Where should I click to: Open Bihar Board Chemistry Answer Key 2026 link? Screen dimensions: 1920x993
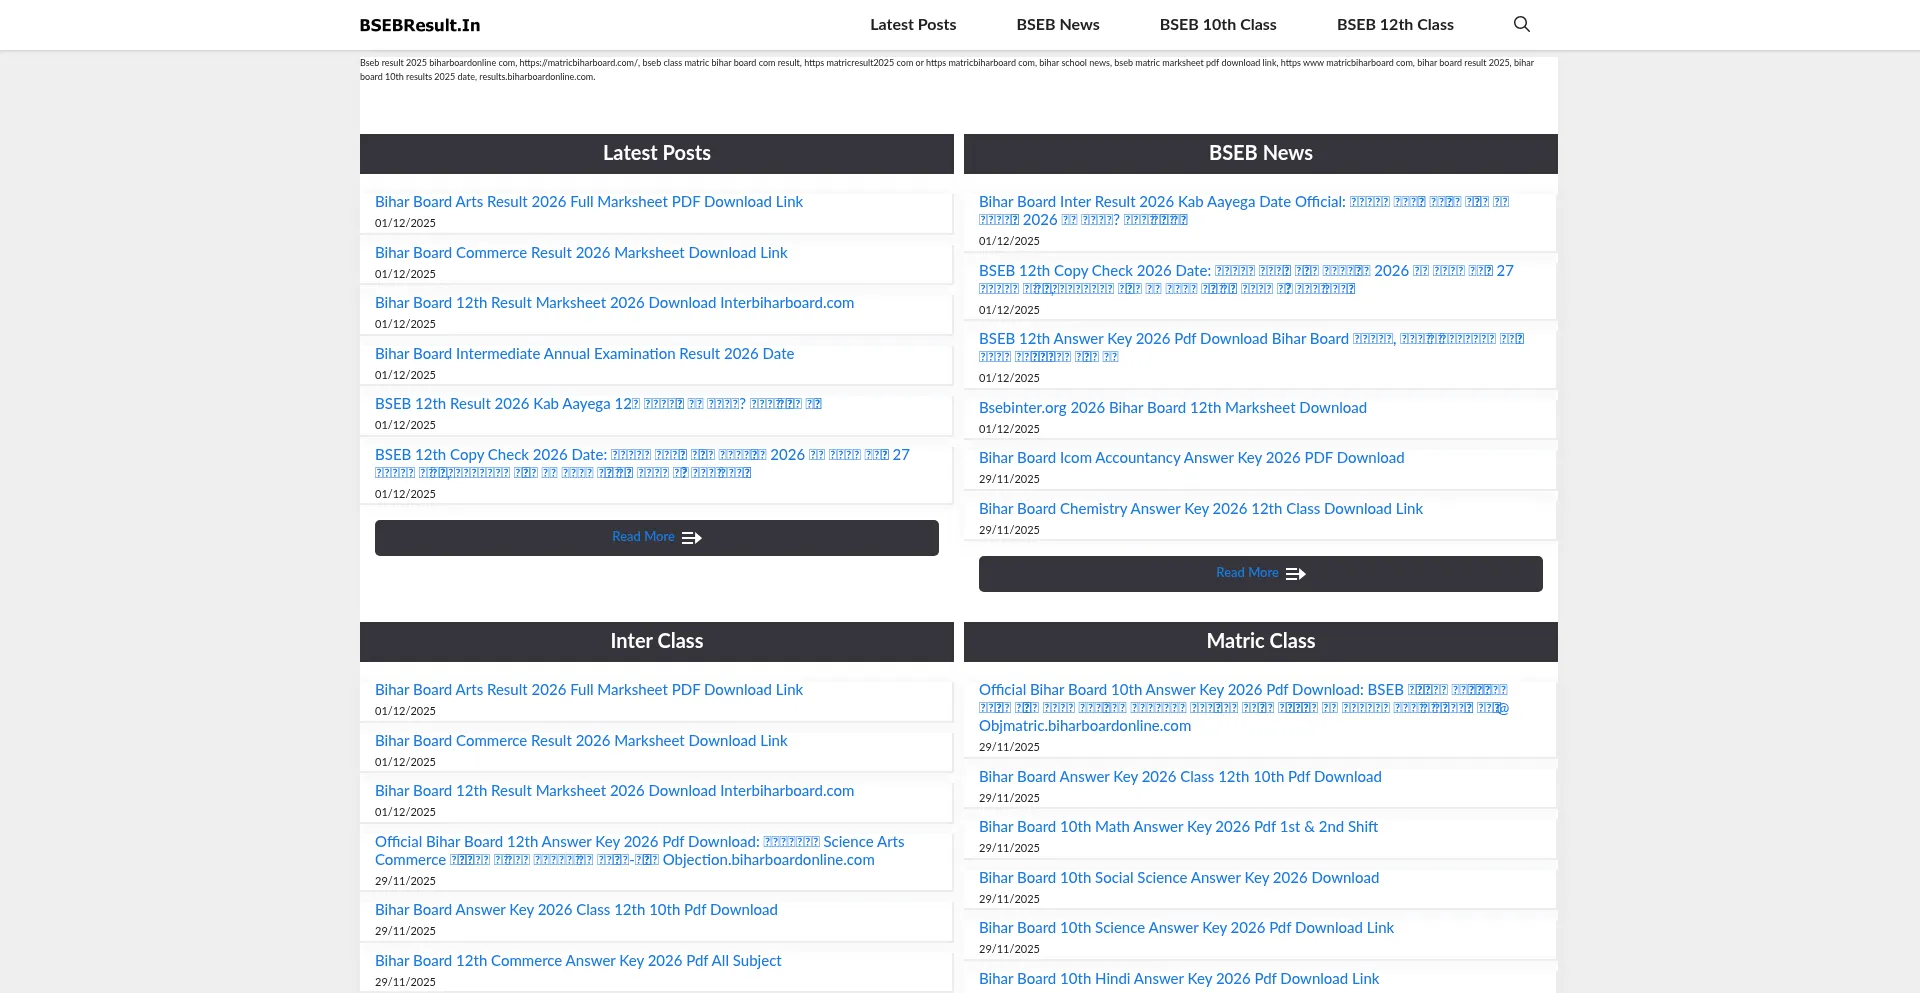point(1200,509)
